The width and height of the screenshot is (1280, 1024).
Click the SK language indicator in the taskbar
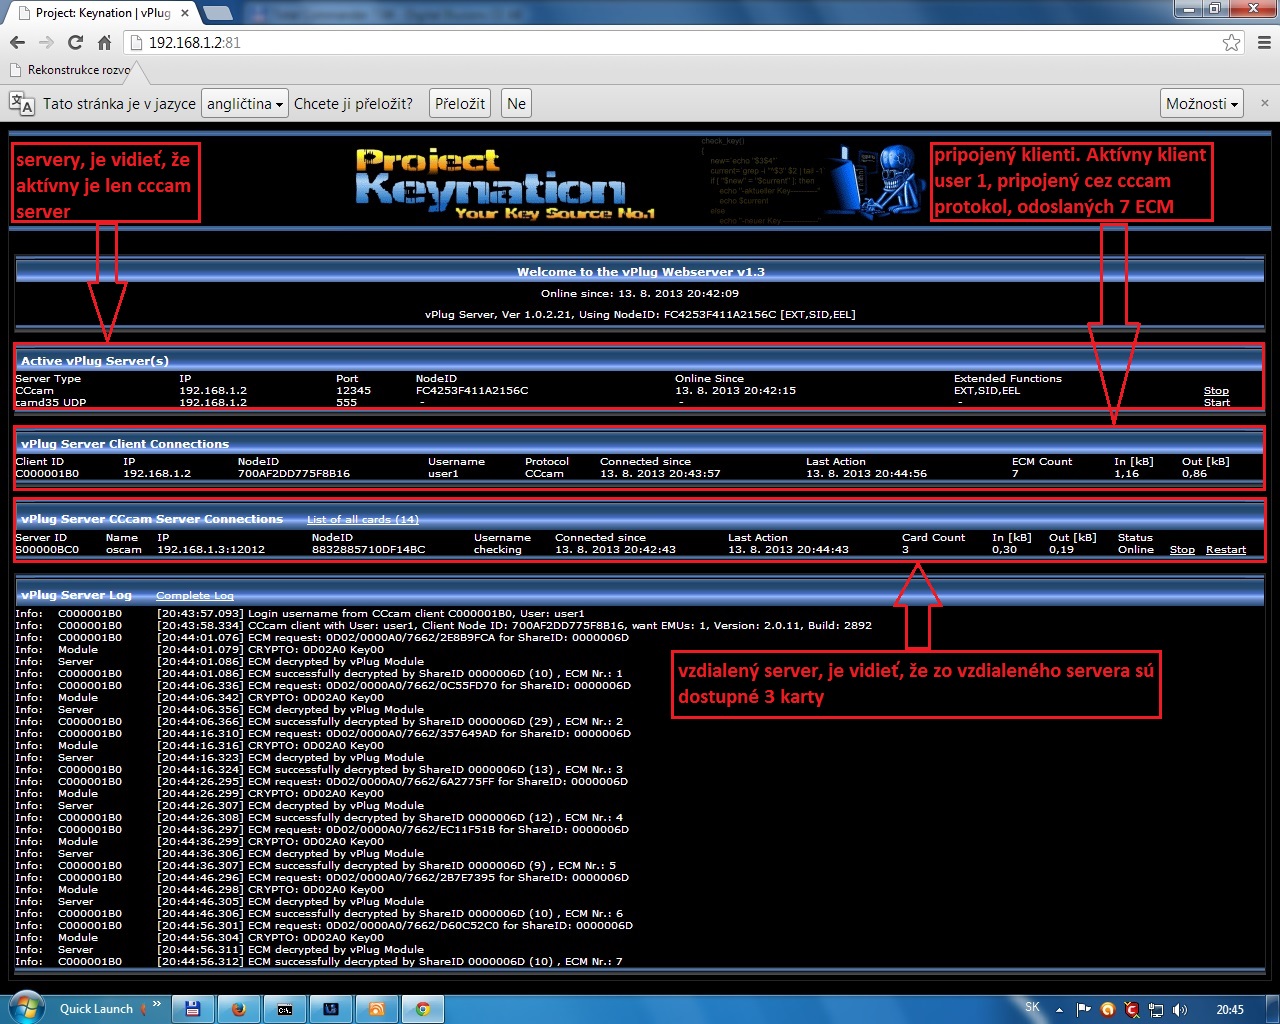pyautogui.click(x=1032, y=1008)
